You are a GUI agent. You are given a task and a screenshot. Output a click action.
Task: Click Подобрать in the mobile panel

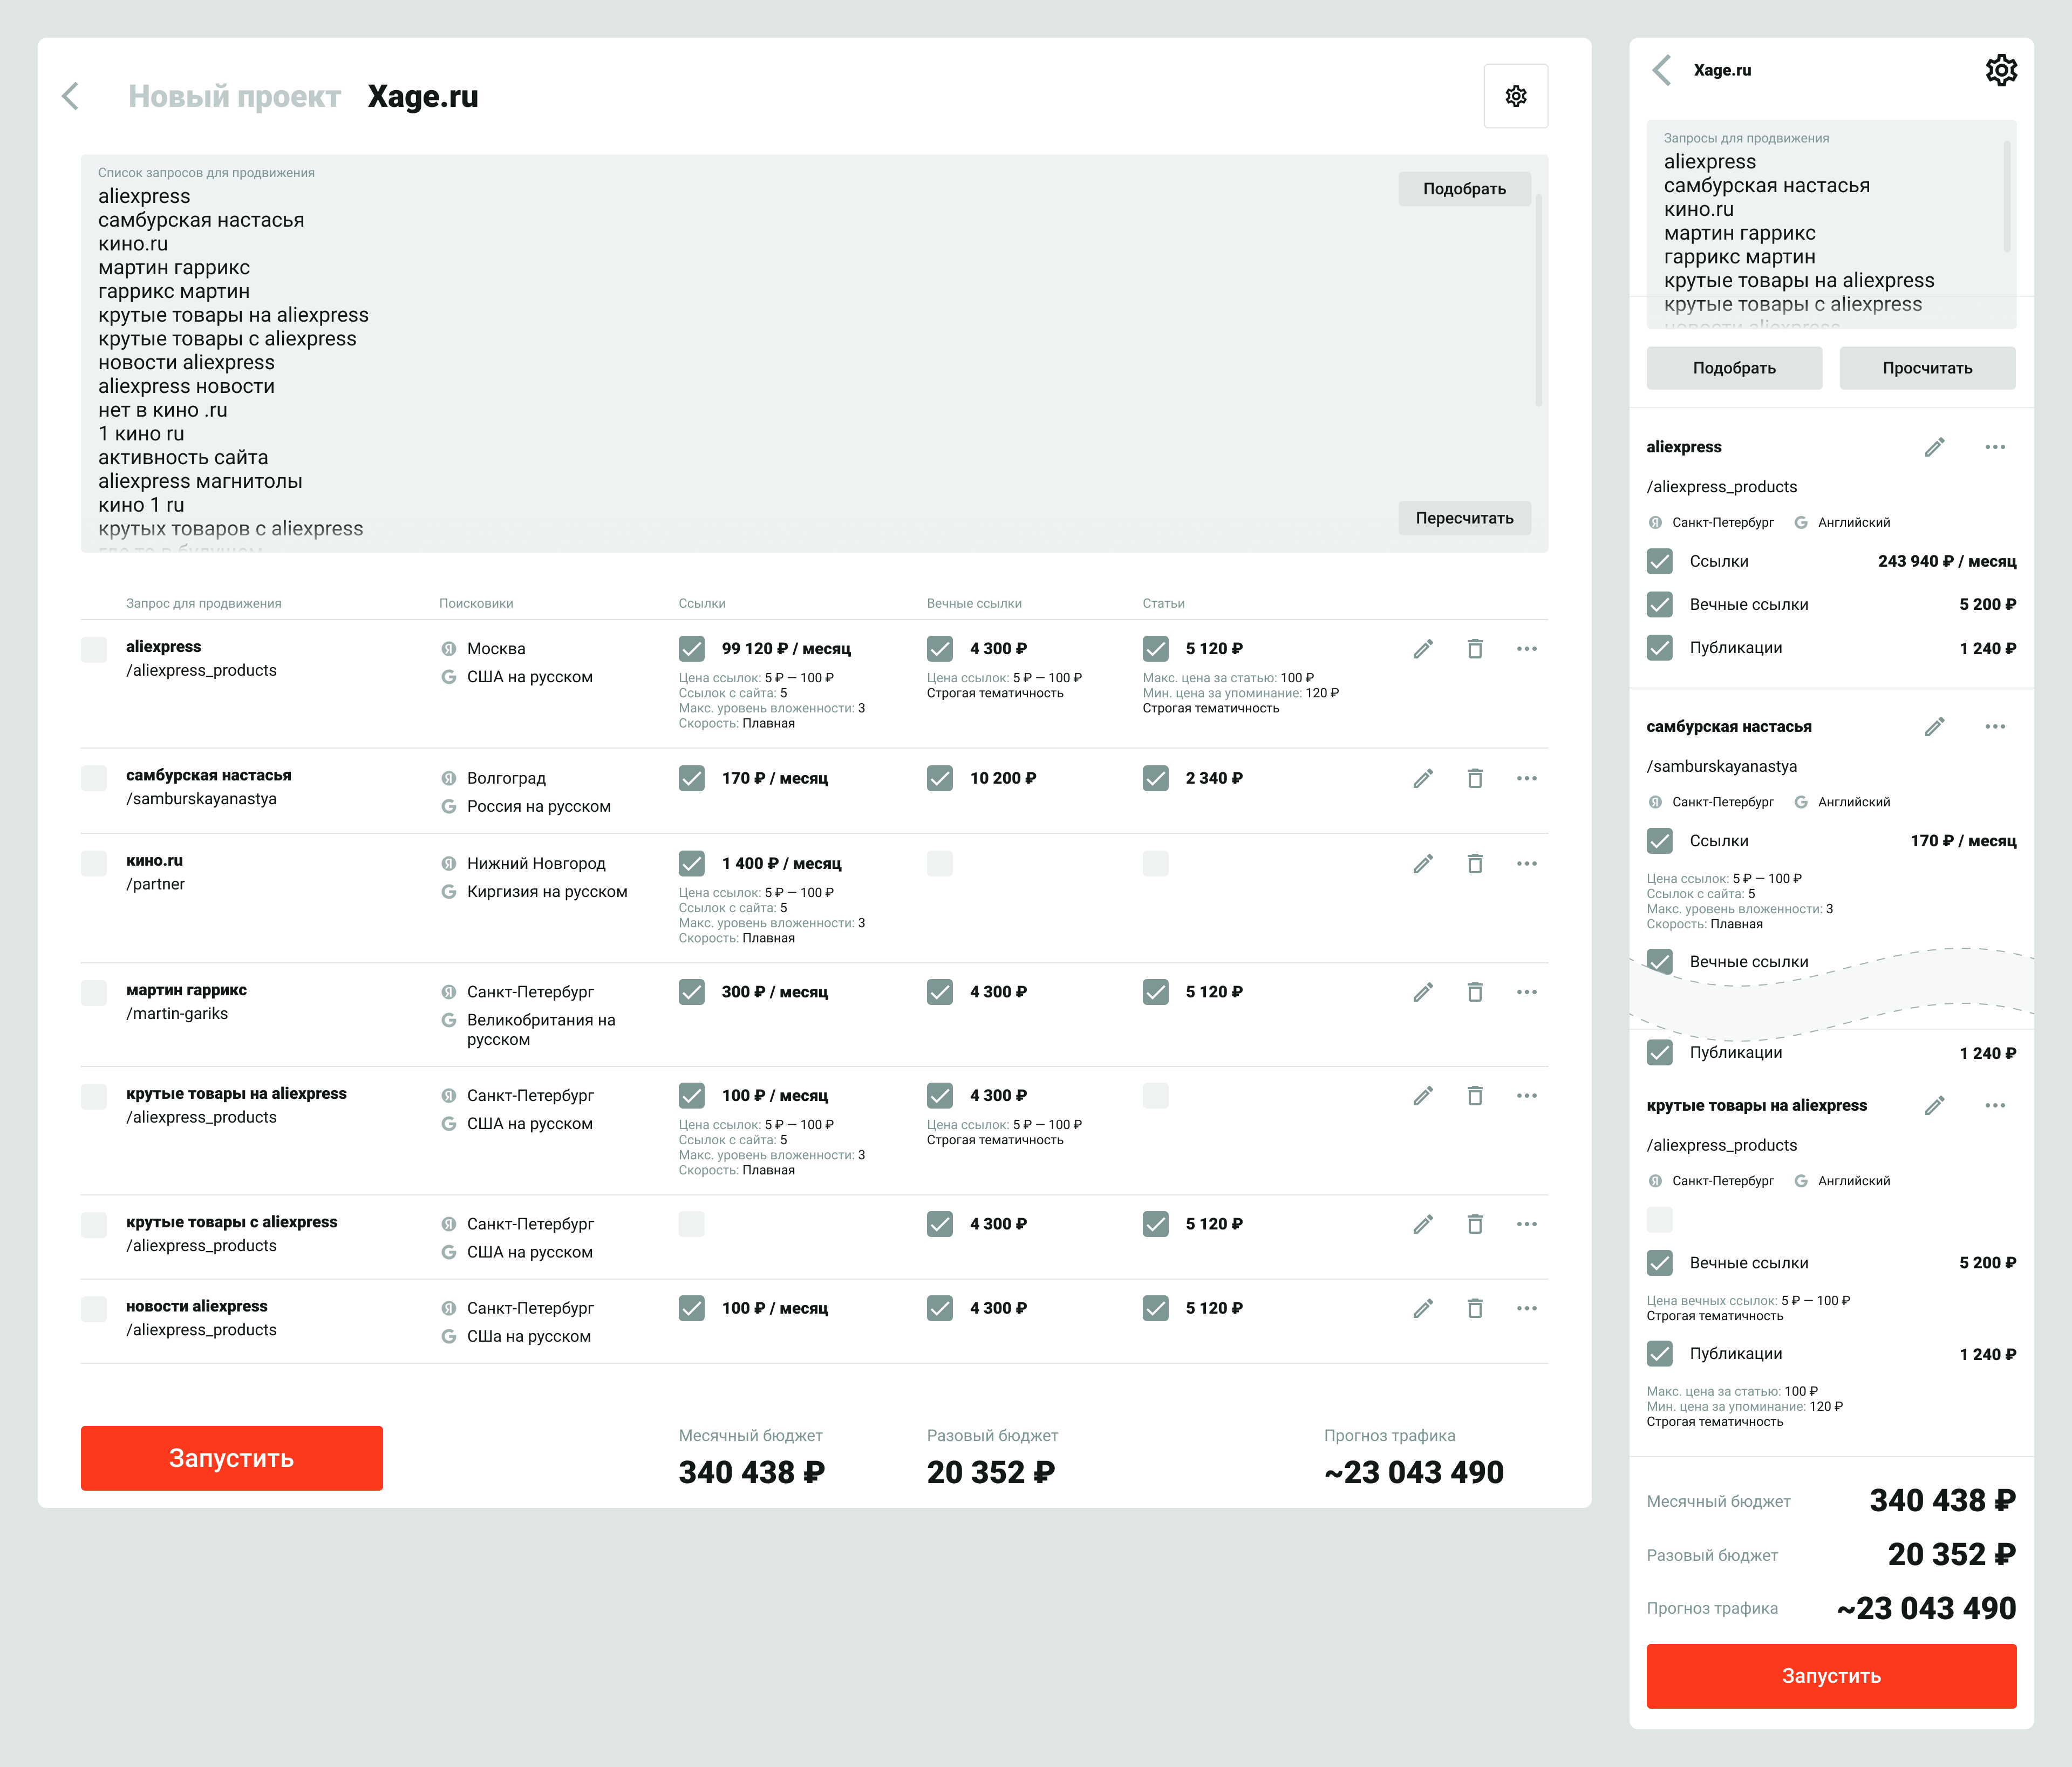1734,368
